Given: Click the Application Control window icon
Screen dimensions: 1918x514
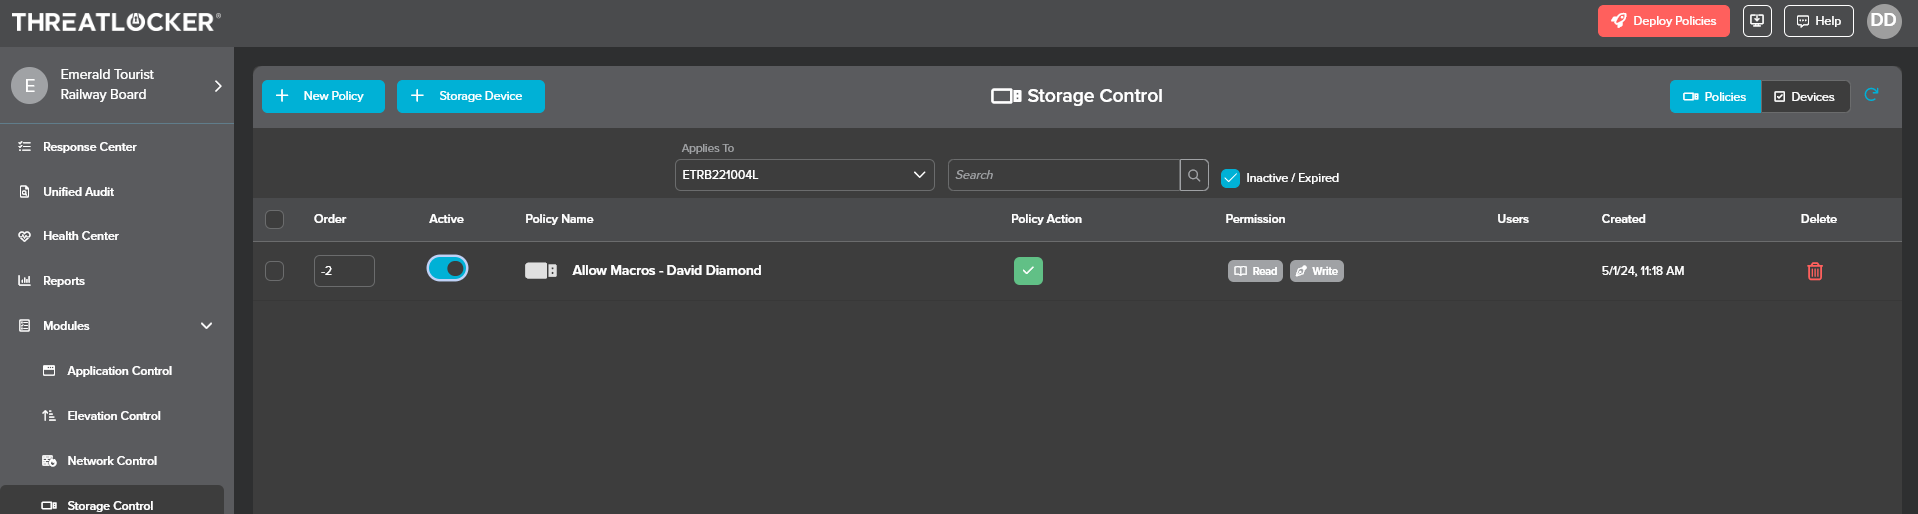Looking at the screenshot, I should [x=49, y=371].
